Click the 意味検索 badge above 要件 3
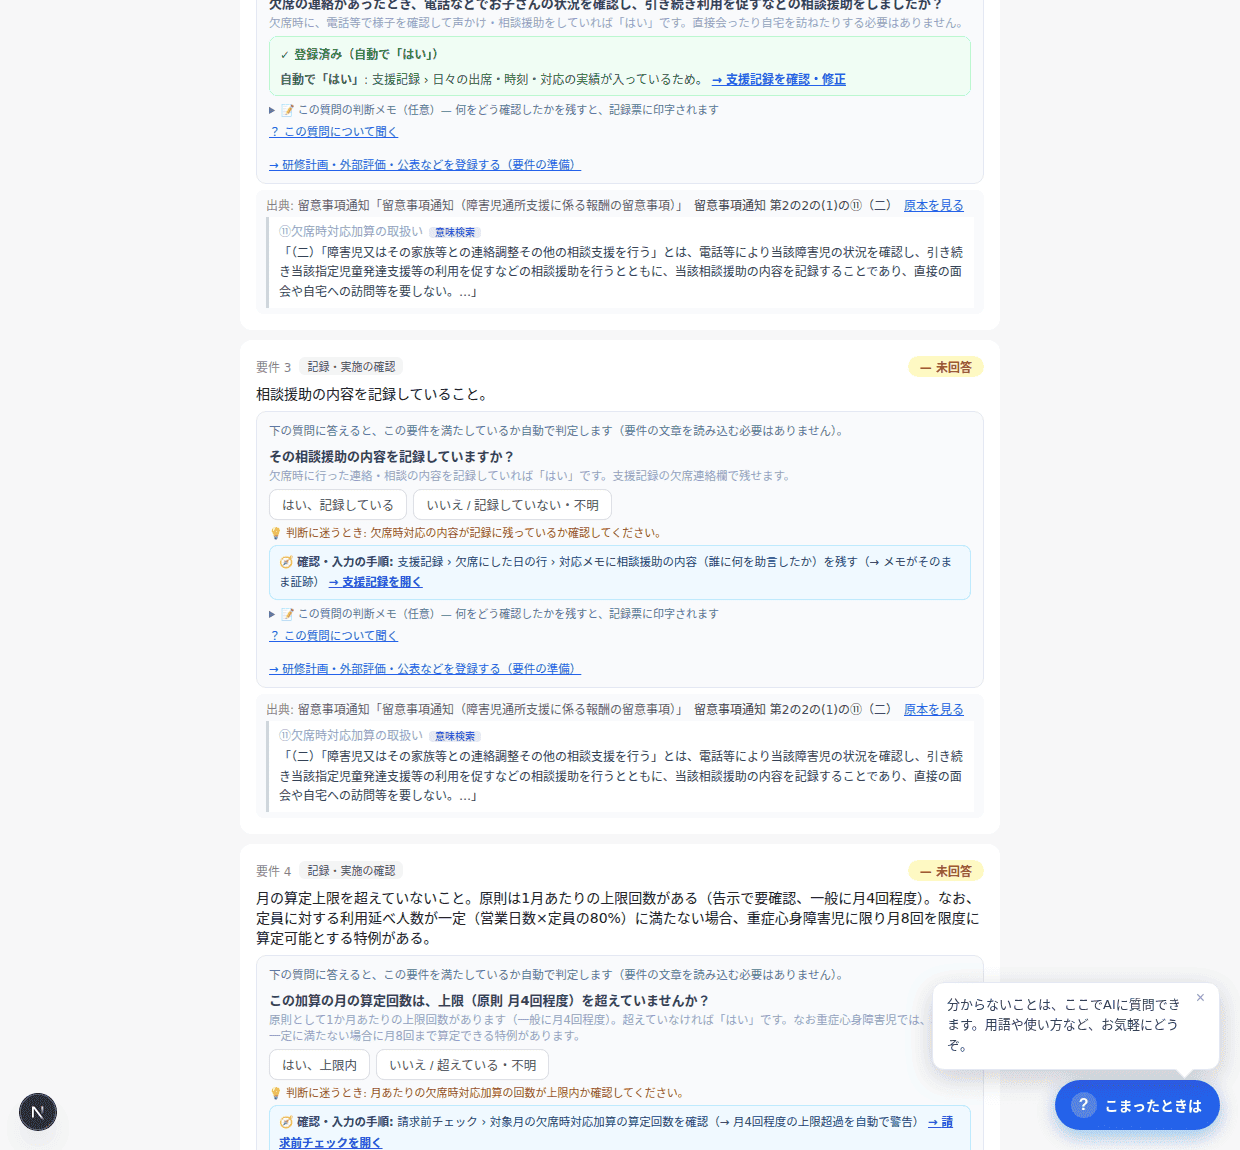Viewport: 1240px width, 1150px height. pyautogui.click(x=455, y=232)
